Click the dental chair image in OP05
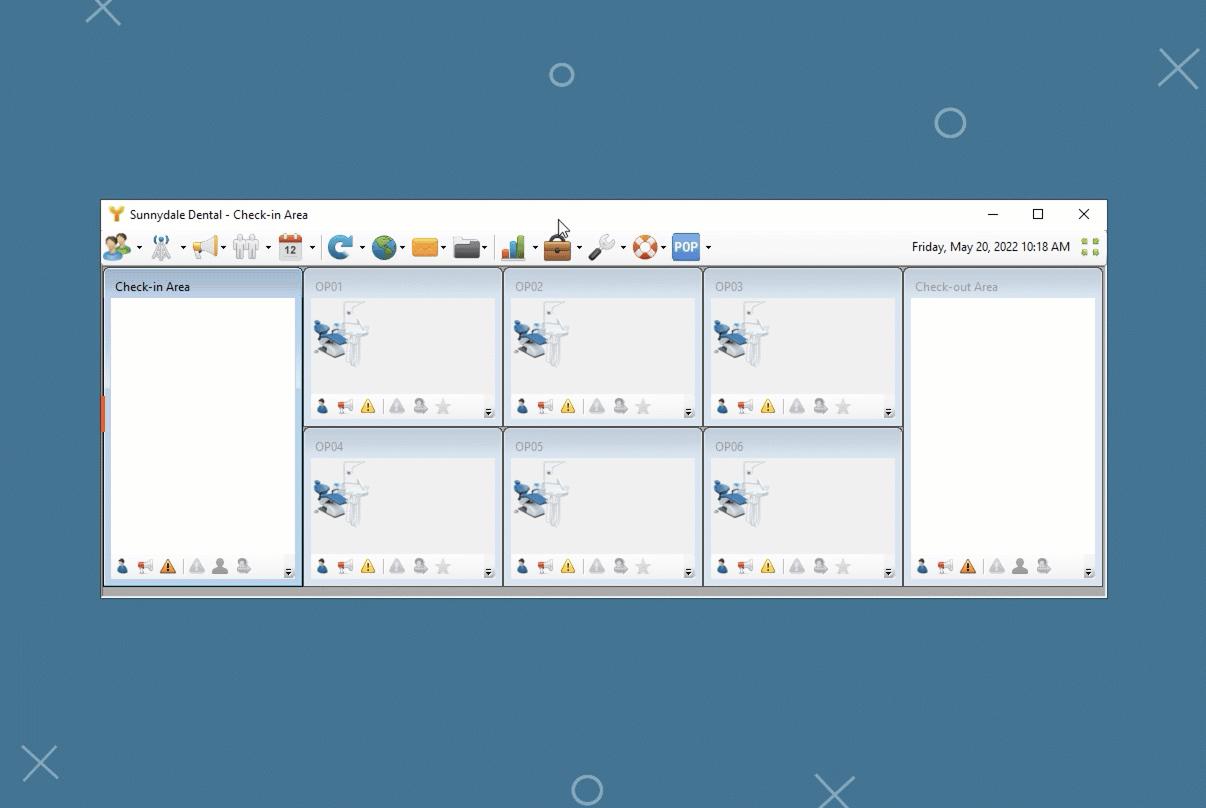This screenshot has width=1206, height=808. click(x=542, y=494)
